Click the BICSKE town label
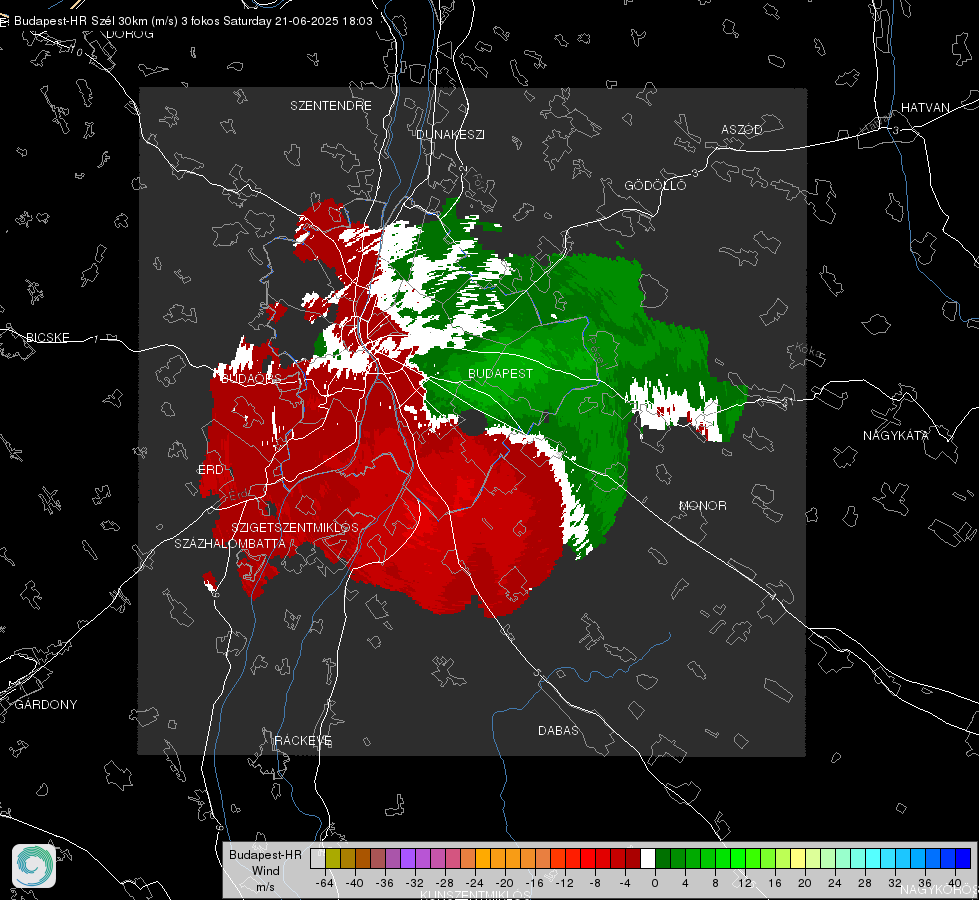 point(47,337)
